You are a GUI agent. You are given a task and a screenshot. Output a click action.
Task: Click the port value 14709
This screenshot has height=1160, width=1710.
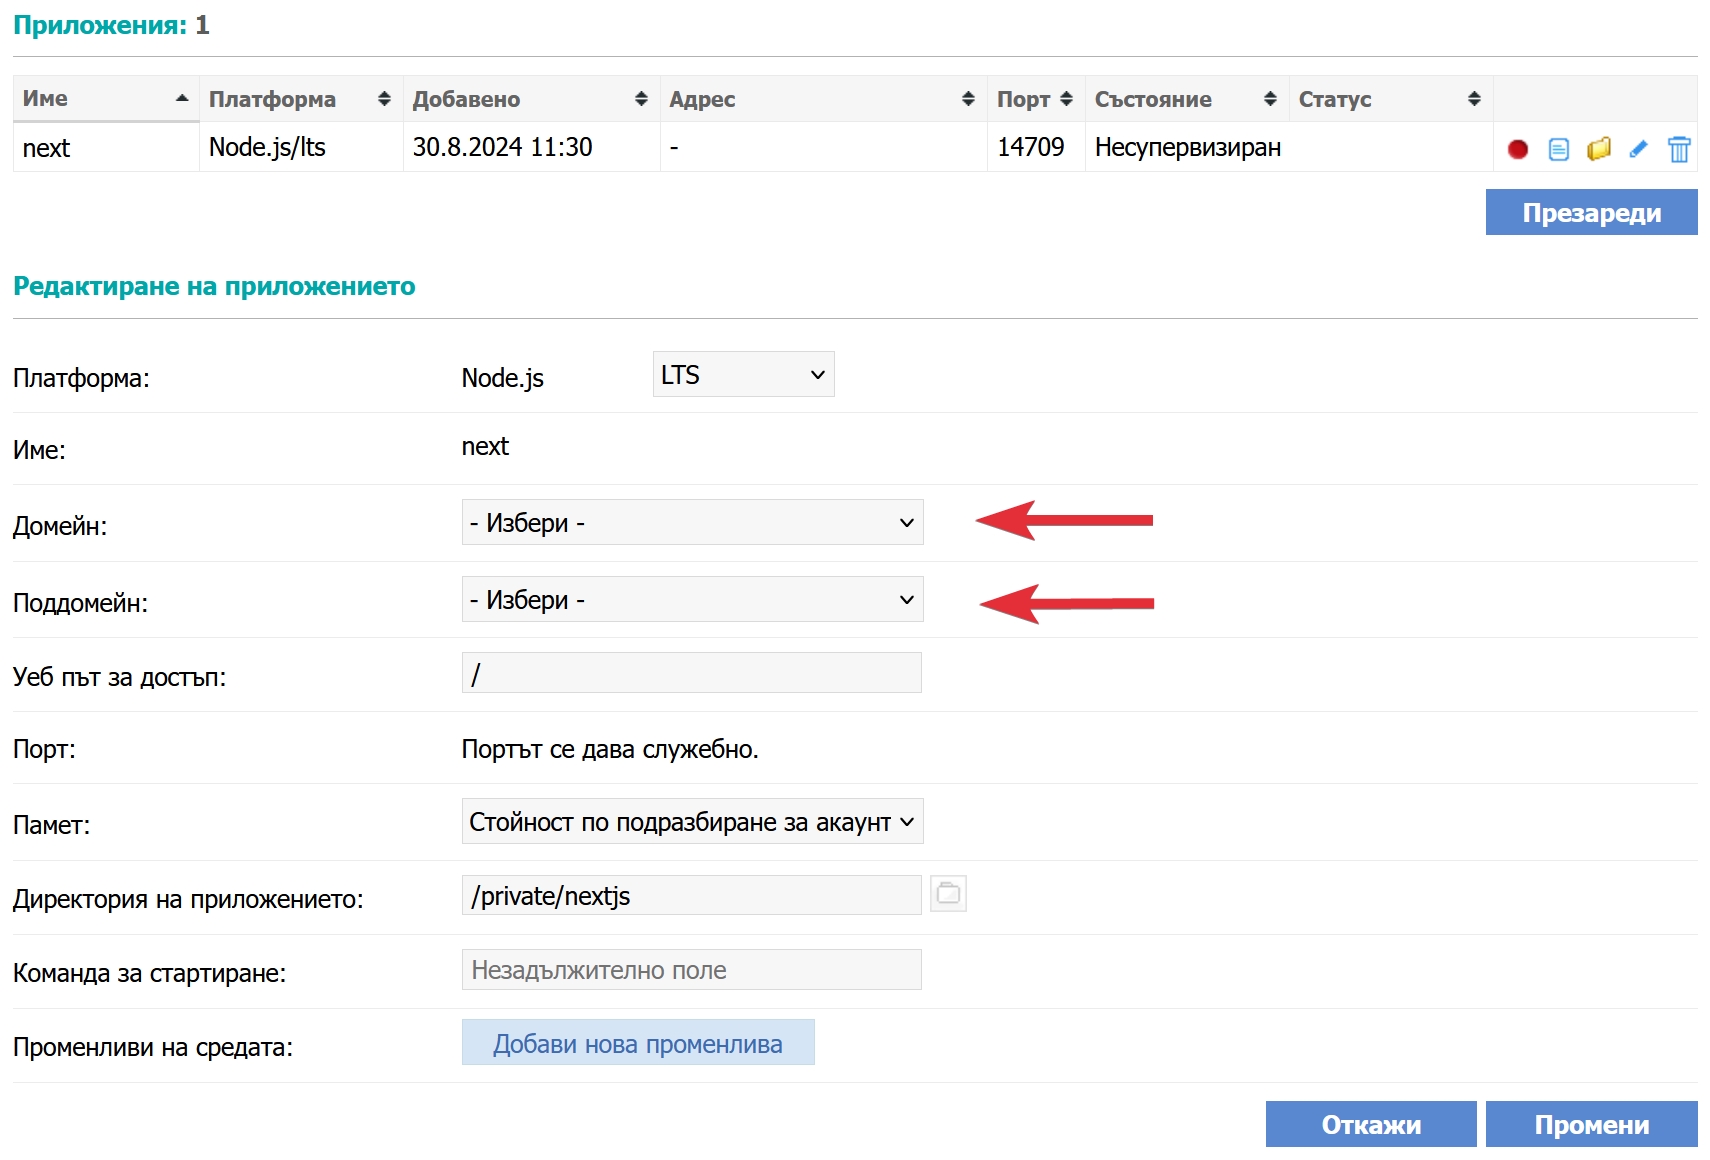(1031, 147)
